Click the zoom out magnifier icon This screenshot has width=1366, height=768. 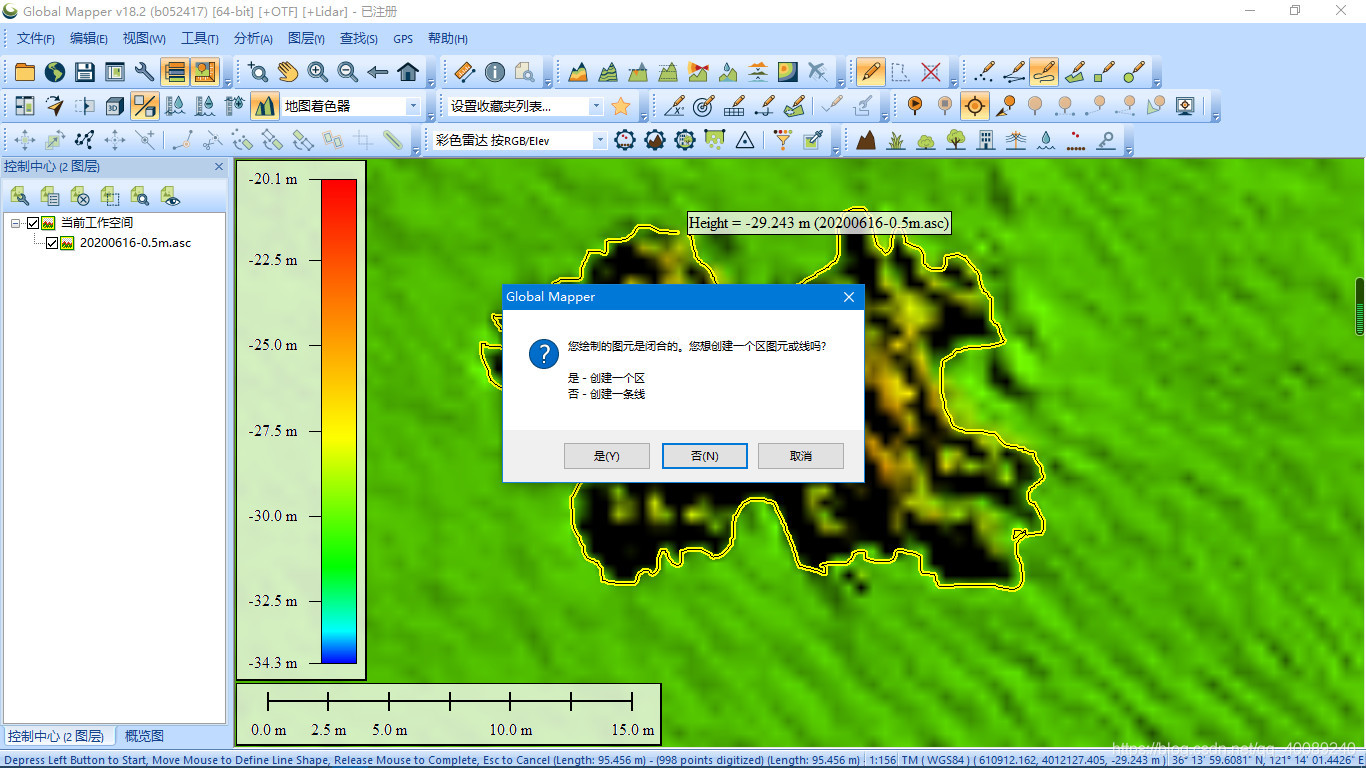click(x=348, y=72)
